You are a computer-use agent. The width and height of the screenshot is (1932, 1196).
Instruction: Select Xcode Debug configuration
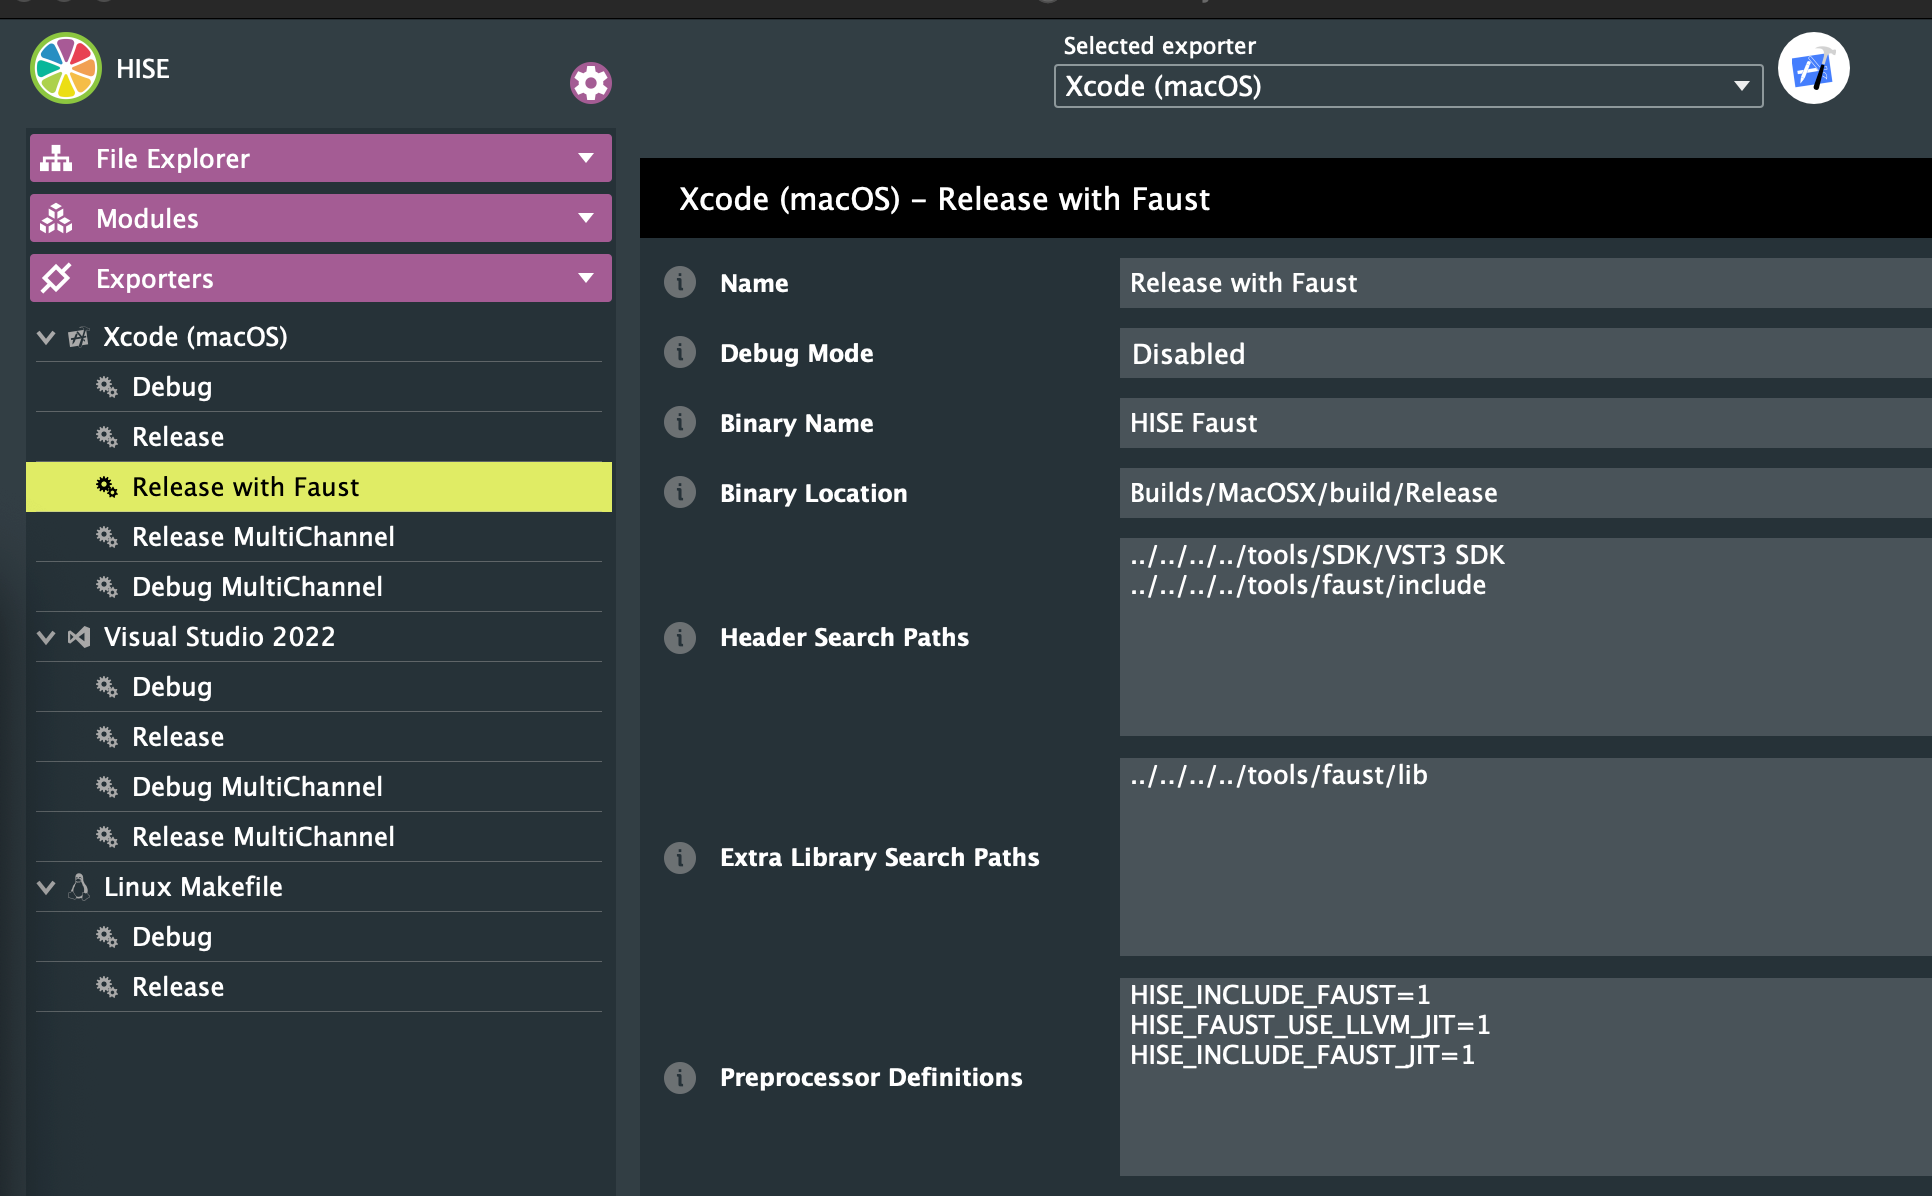click(x=319, y=387)
